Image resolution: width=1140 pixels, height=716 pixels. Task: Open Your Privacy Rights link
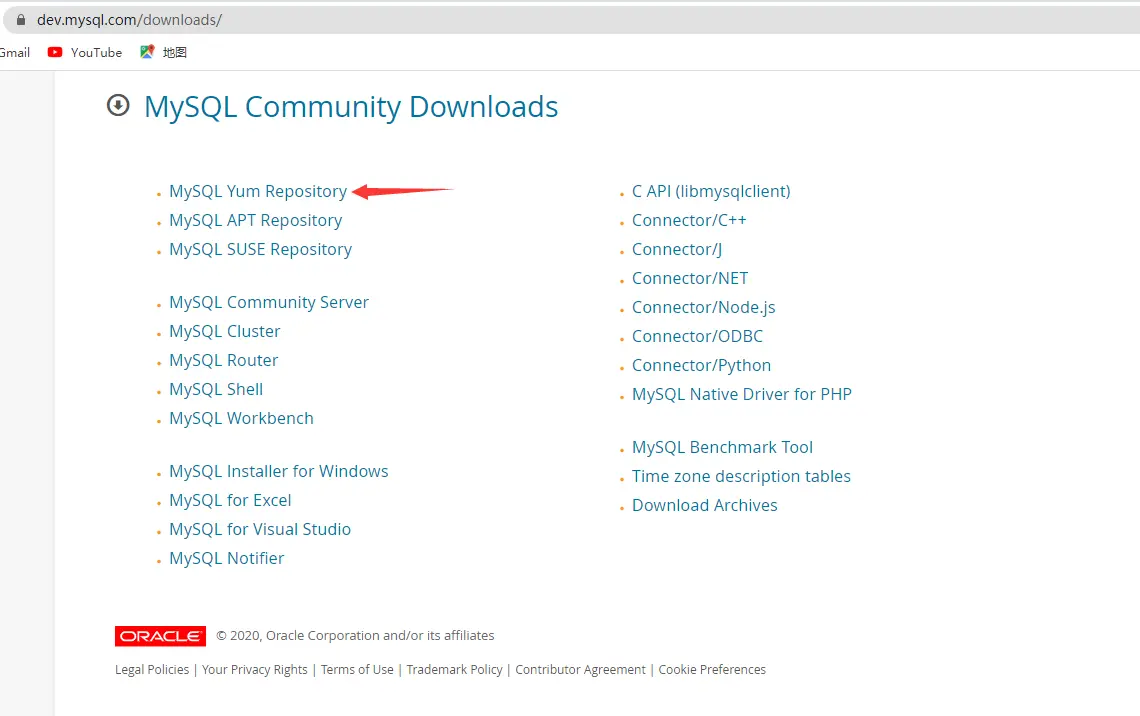255,669
